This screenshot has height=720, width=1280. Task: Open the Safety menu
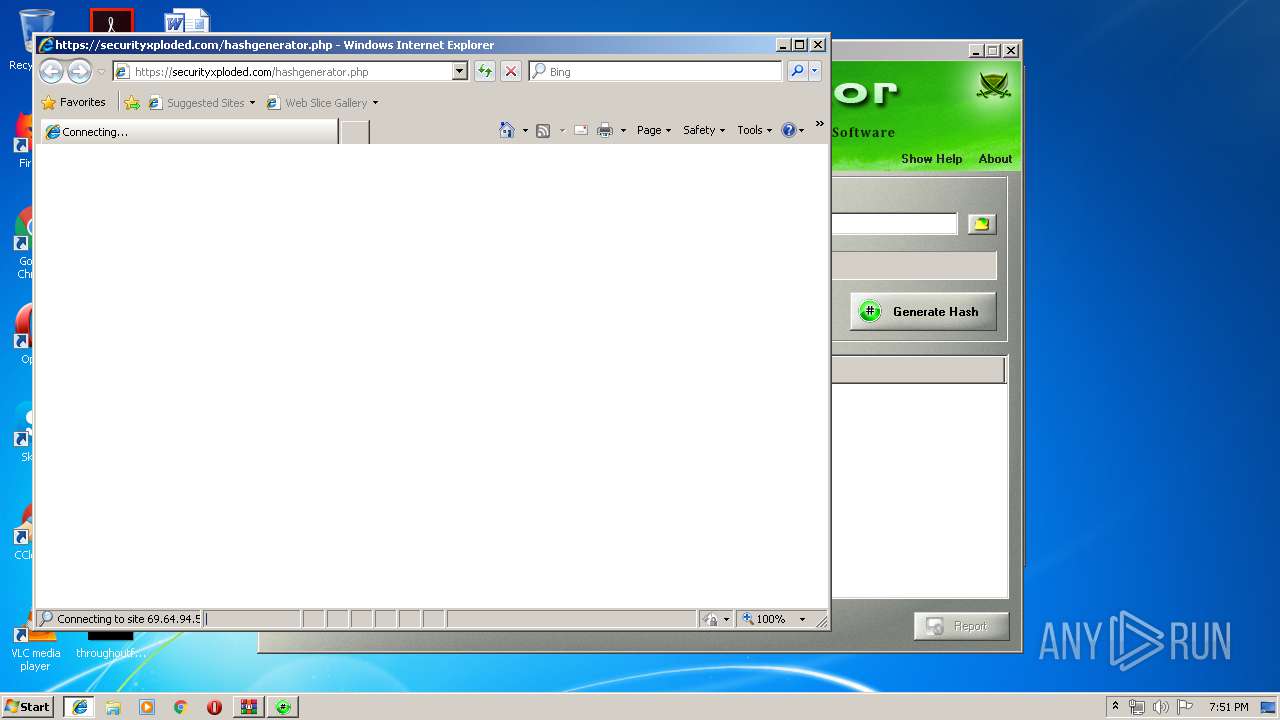coord(704,130)
